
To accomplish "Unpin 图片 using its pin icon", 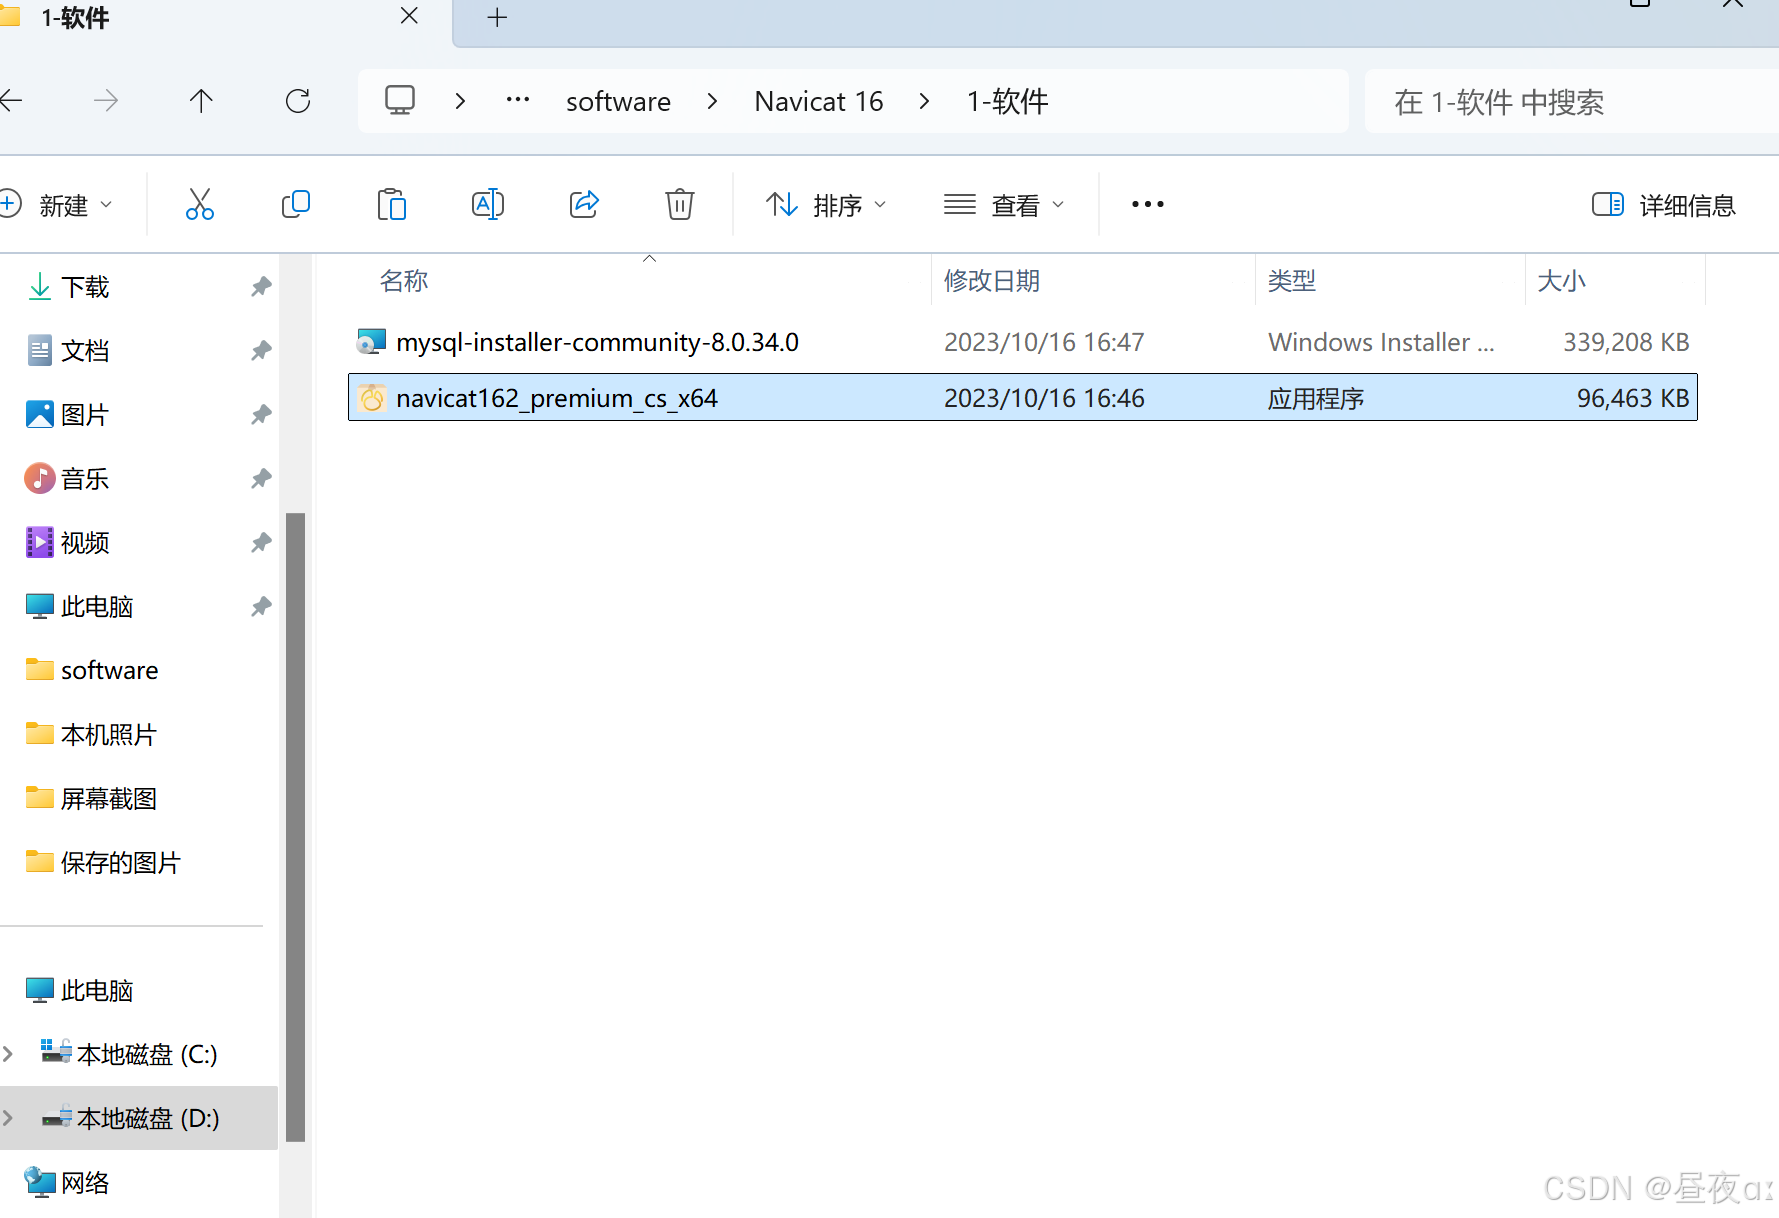I will 261,415.
